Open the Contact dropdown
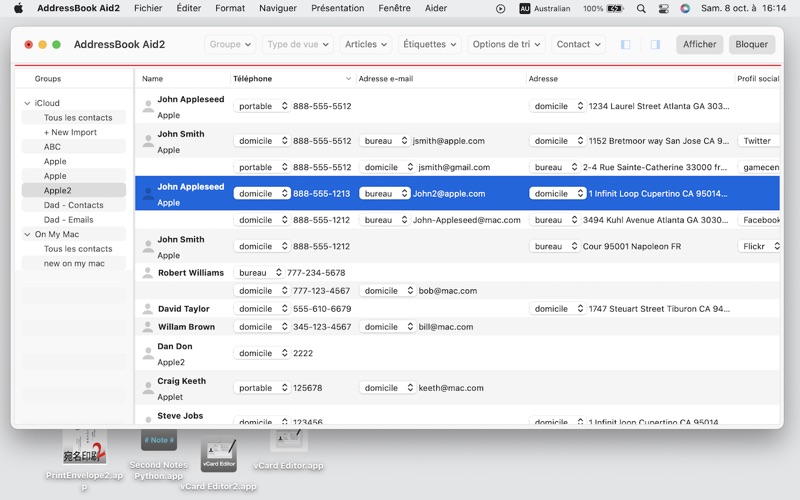 pos(579,44)
